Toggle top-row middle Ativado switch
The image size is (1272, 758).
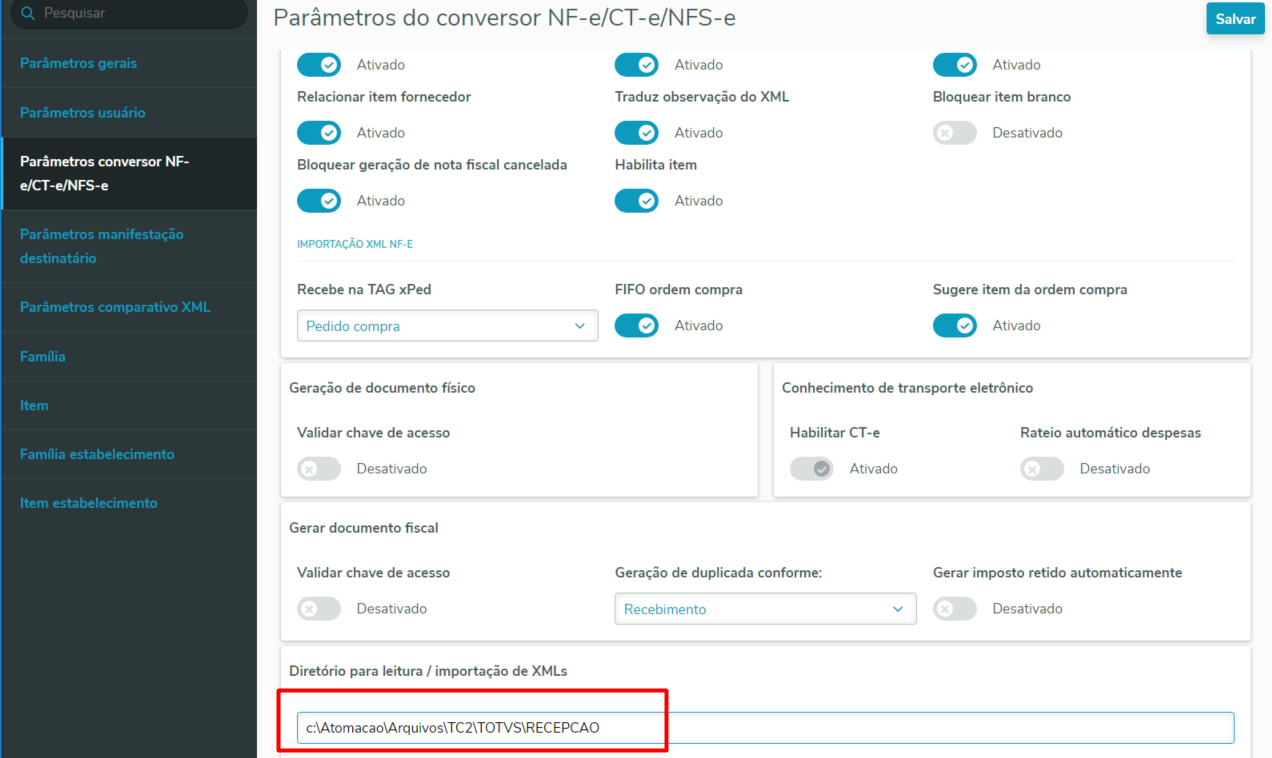[x=637, y=64]
